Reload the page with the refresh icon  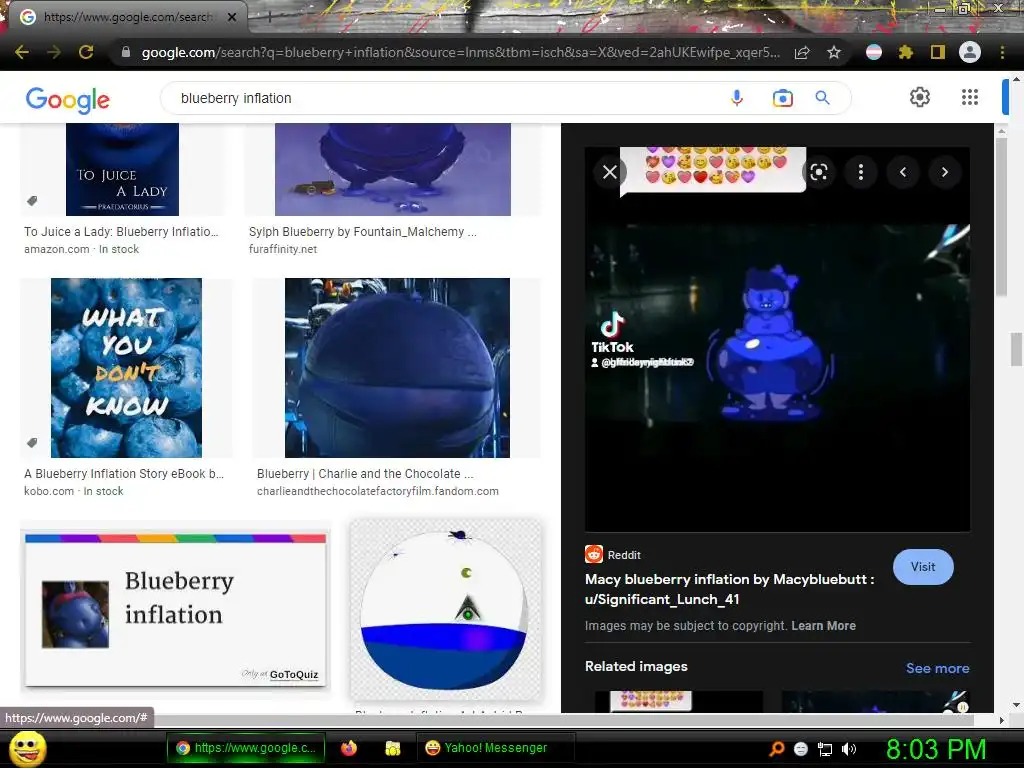pyautogui.click(x=86, y=52)
